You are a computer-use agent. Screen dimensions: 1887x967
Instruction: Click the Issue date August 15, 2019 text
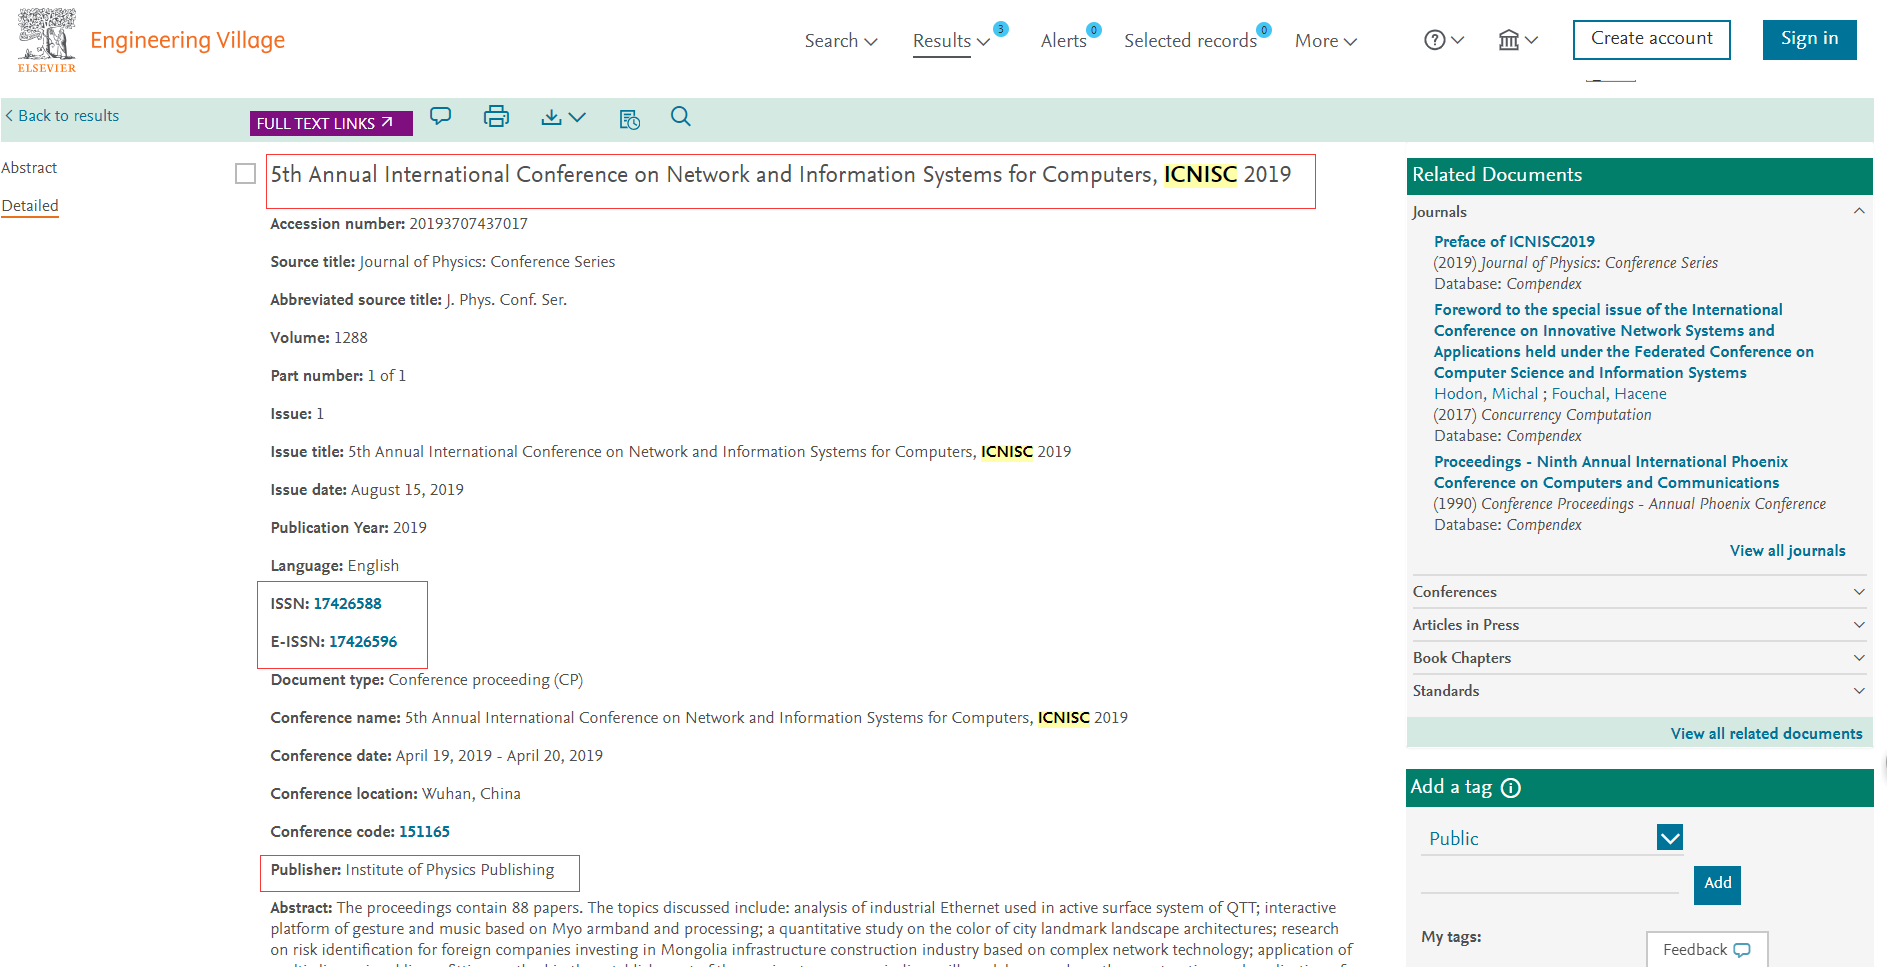coord(367,490)
